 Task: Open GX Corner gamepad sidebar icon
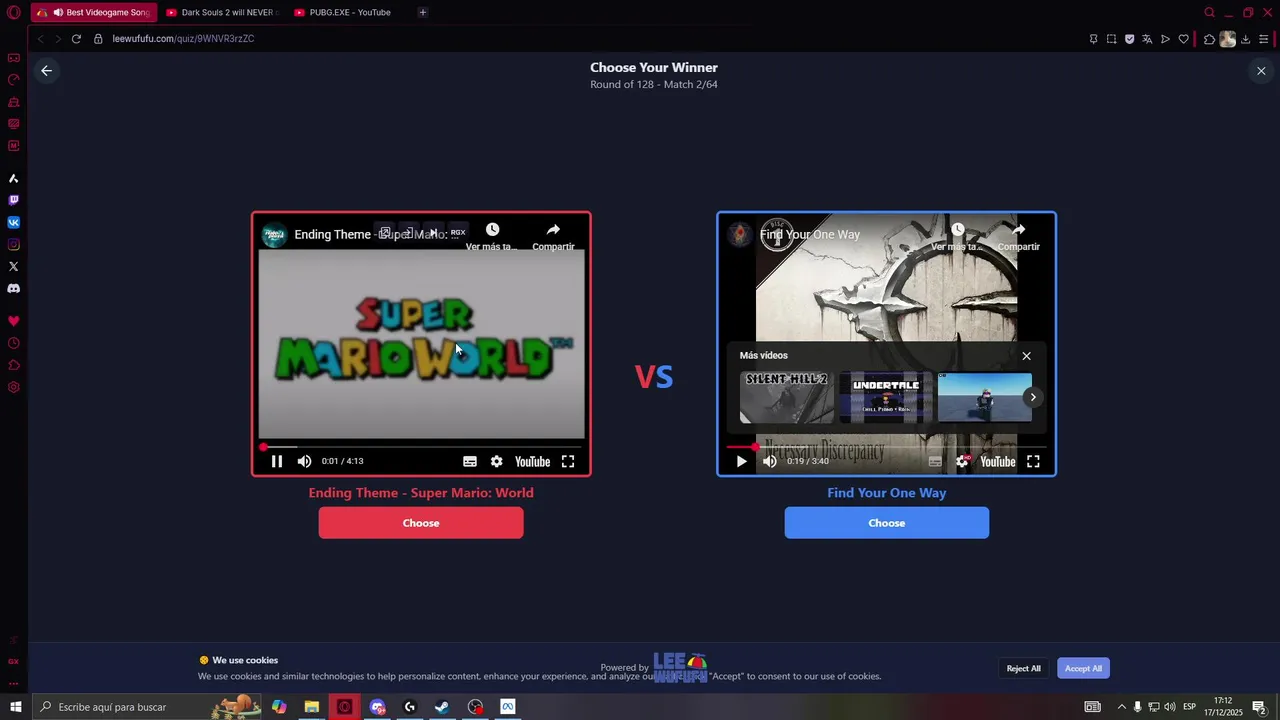[x=14, y=58]
